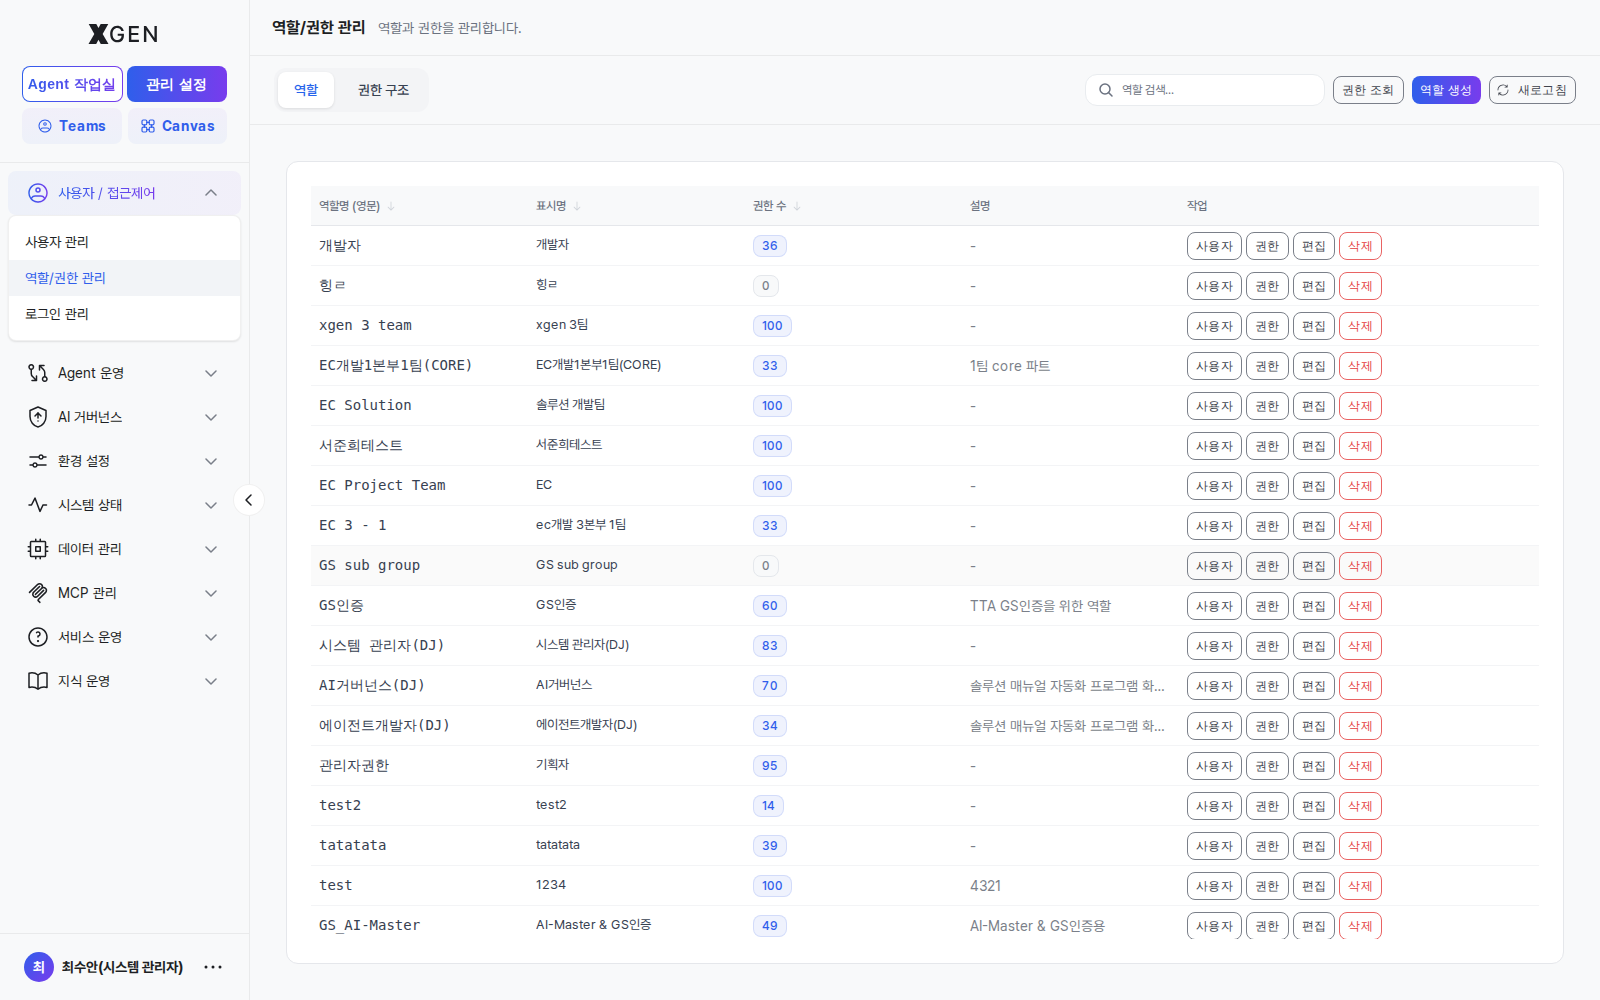The height and width of the screenshot is (1000, 1600).
Task: Expand the Agent 운영 menu
Action: click(x=211, y=373)
